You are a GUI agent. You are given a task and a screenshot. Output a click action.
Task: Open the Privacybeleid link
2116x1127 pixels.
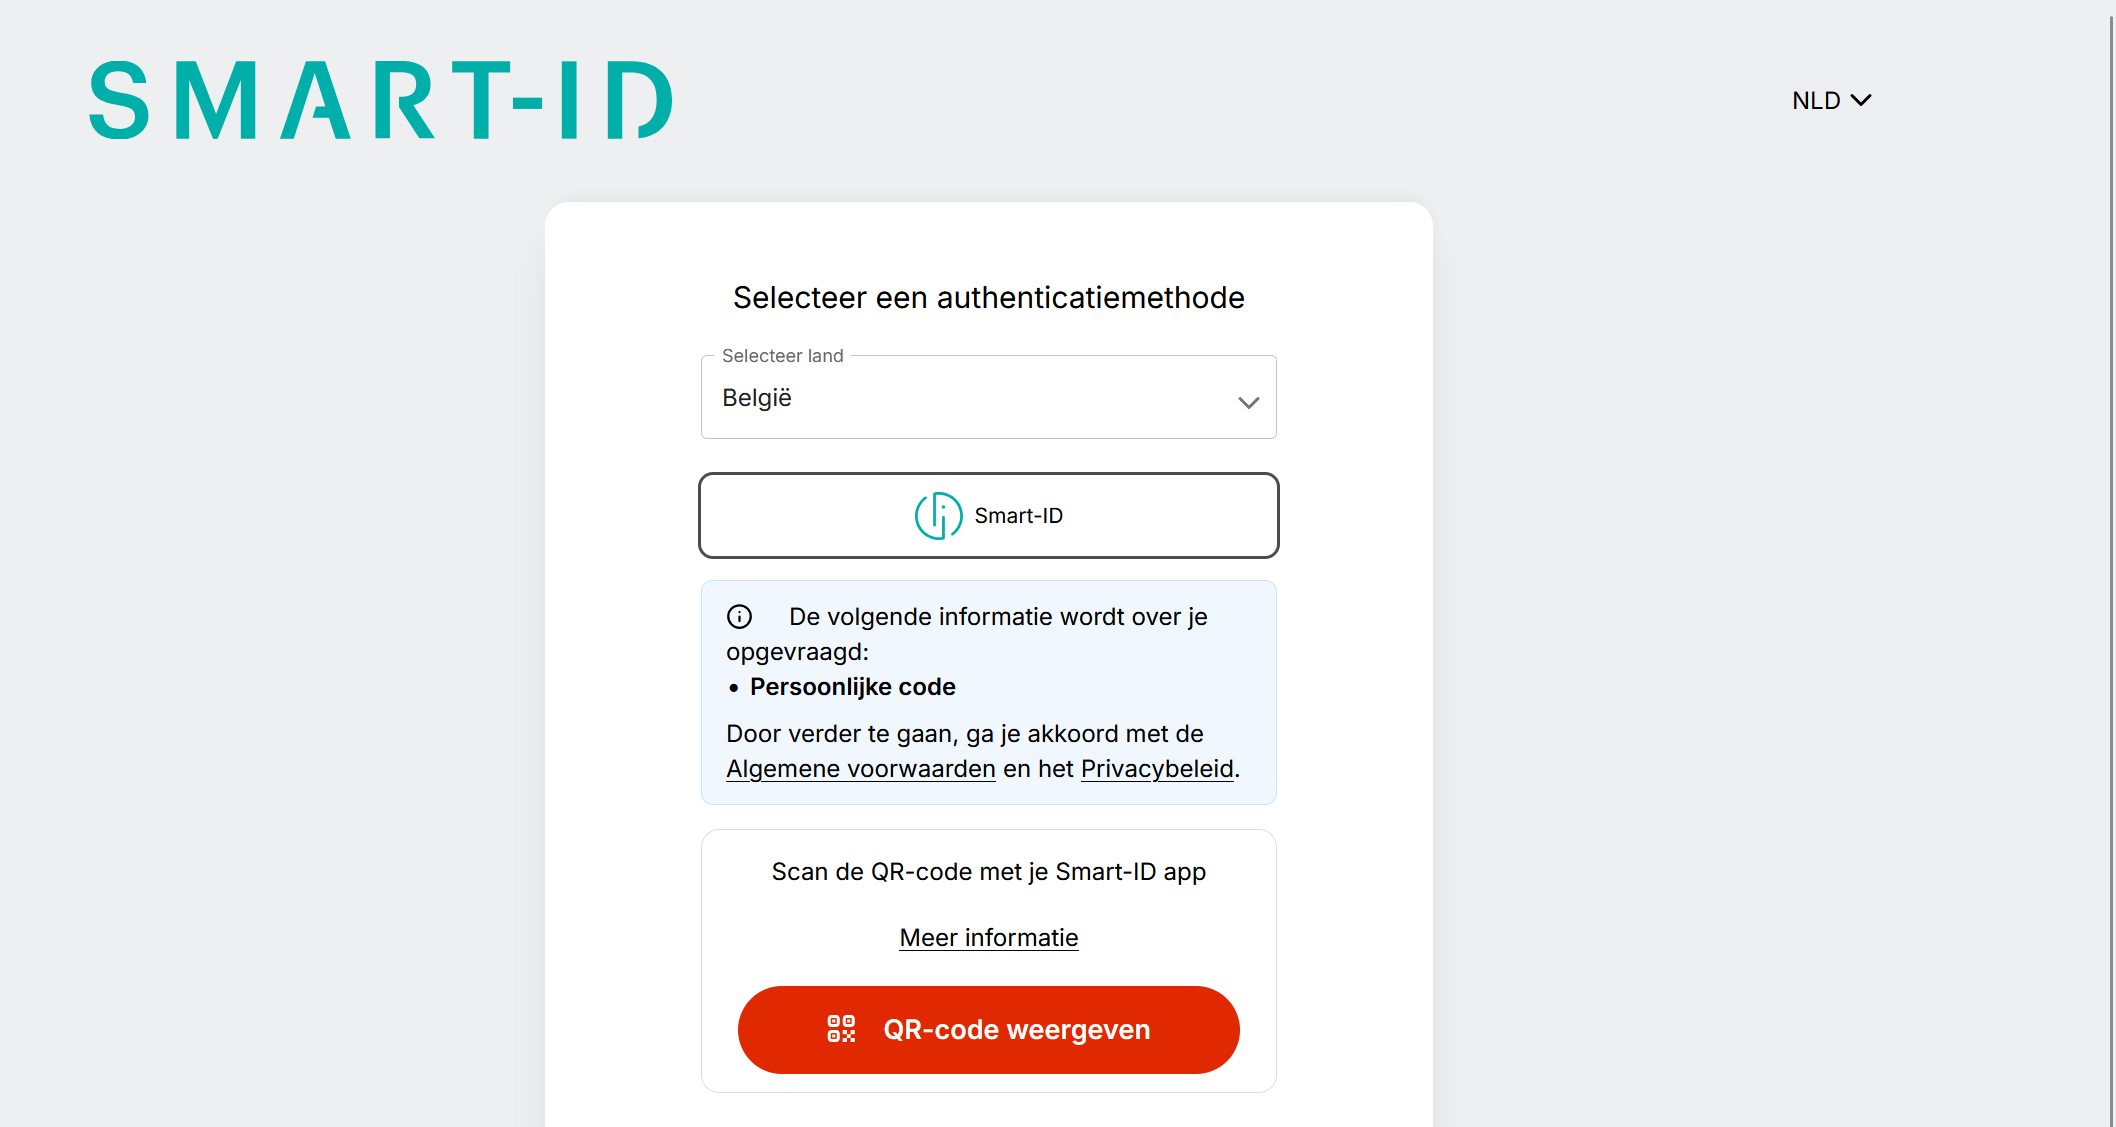tap(1157, 769)
